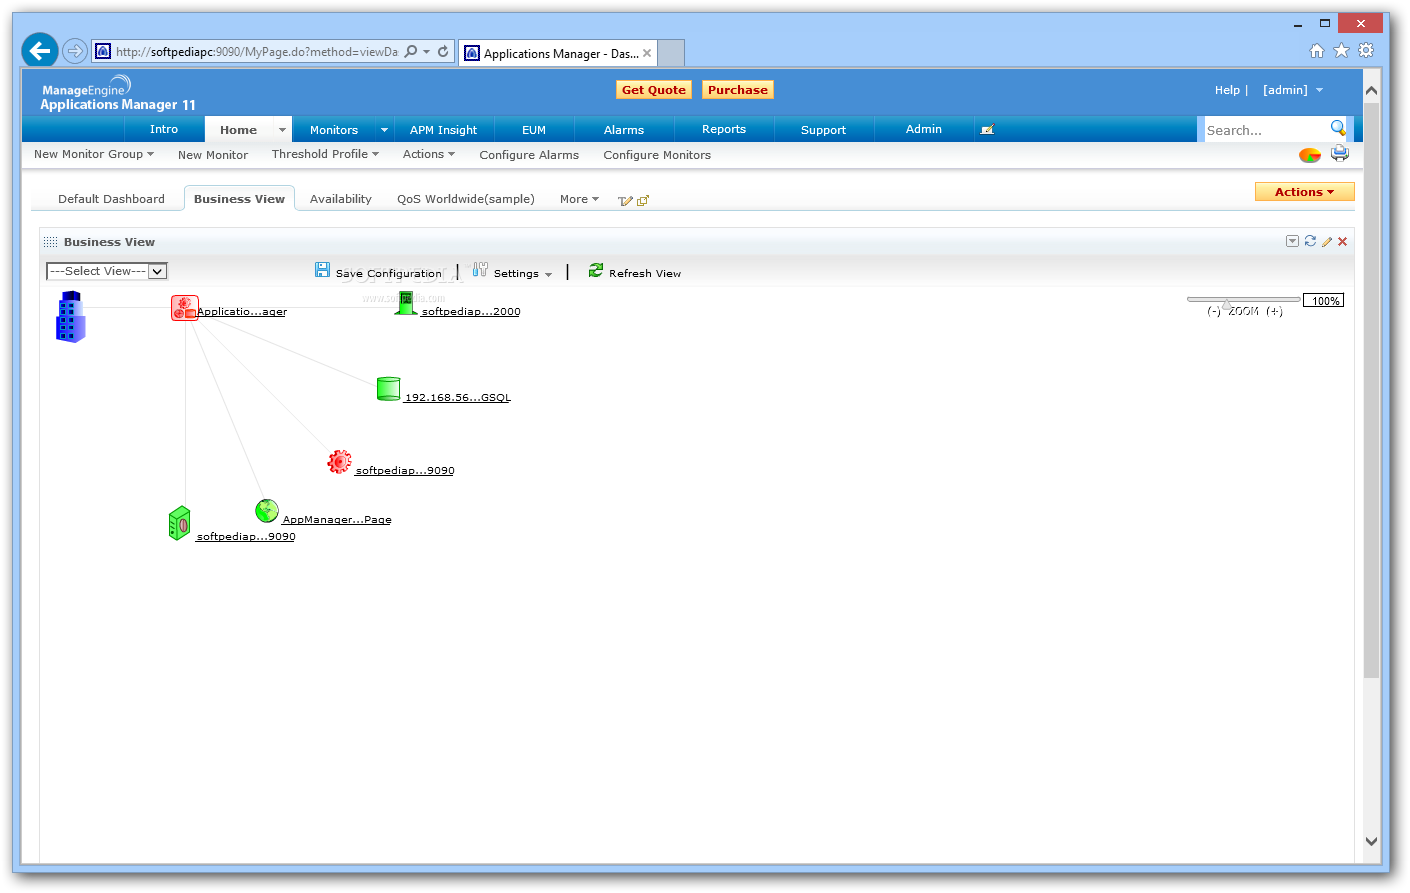This screenshot has width=1410, height=893.
Task: Click the red gear node icon
Action: click(x=339, y=461)
